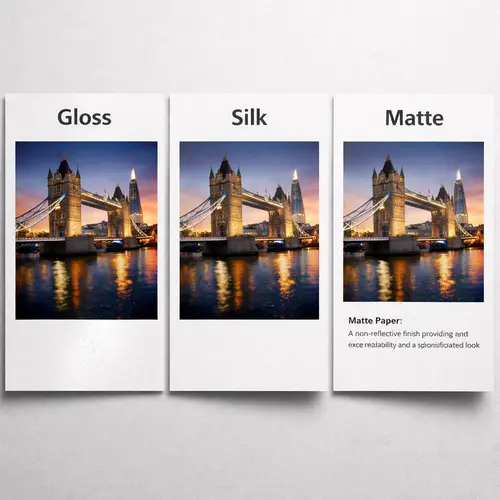Click the 'Matte Paper:' label
This screenshot has height=500, width=500.
coord(375,321)
